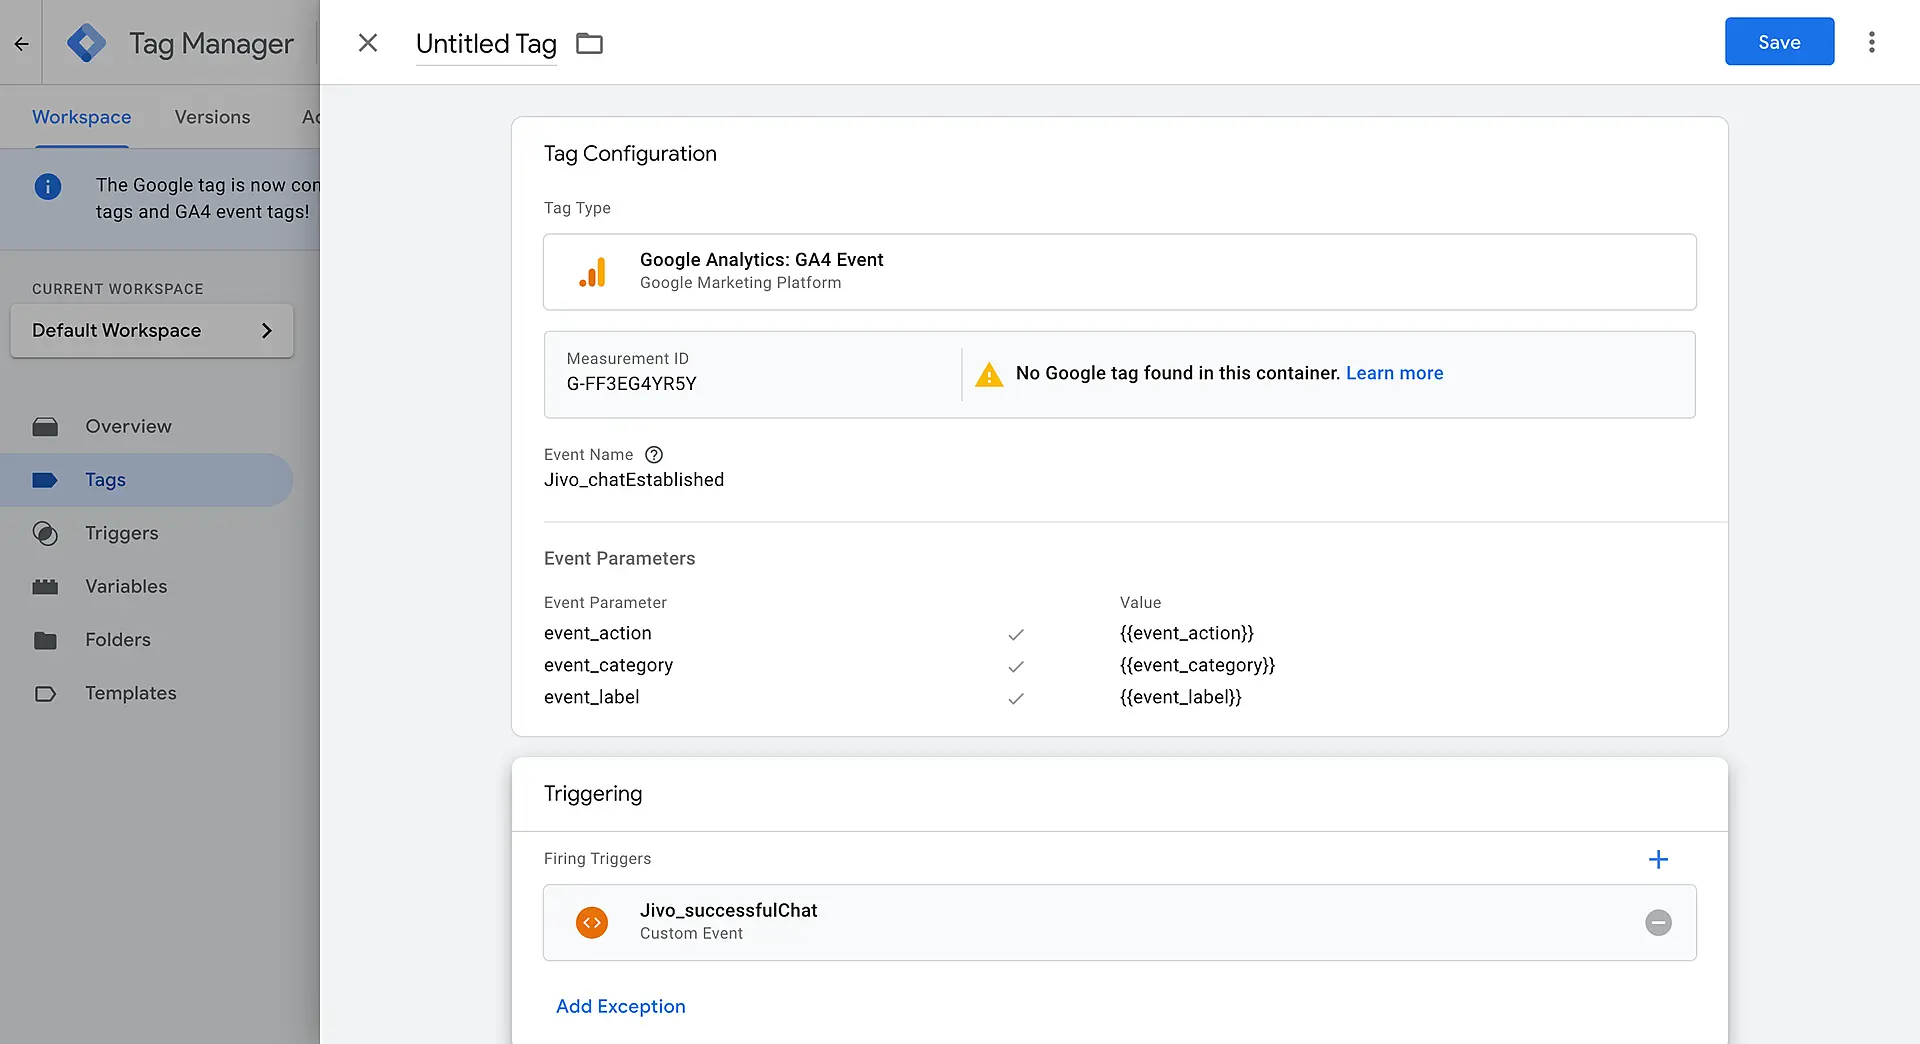Switch to the Workspace tab

tap(82, 117)
